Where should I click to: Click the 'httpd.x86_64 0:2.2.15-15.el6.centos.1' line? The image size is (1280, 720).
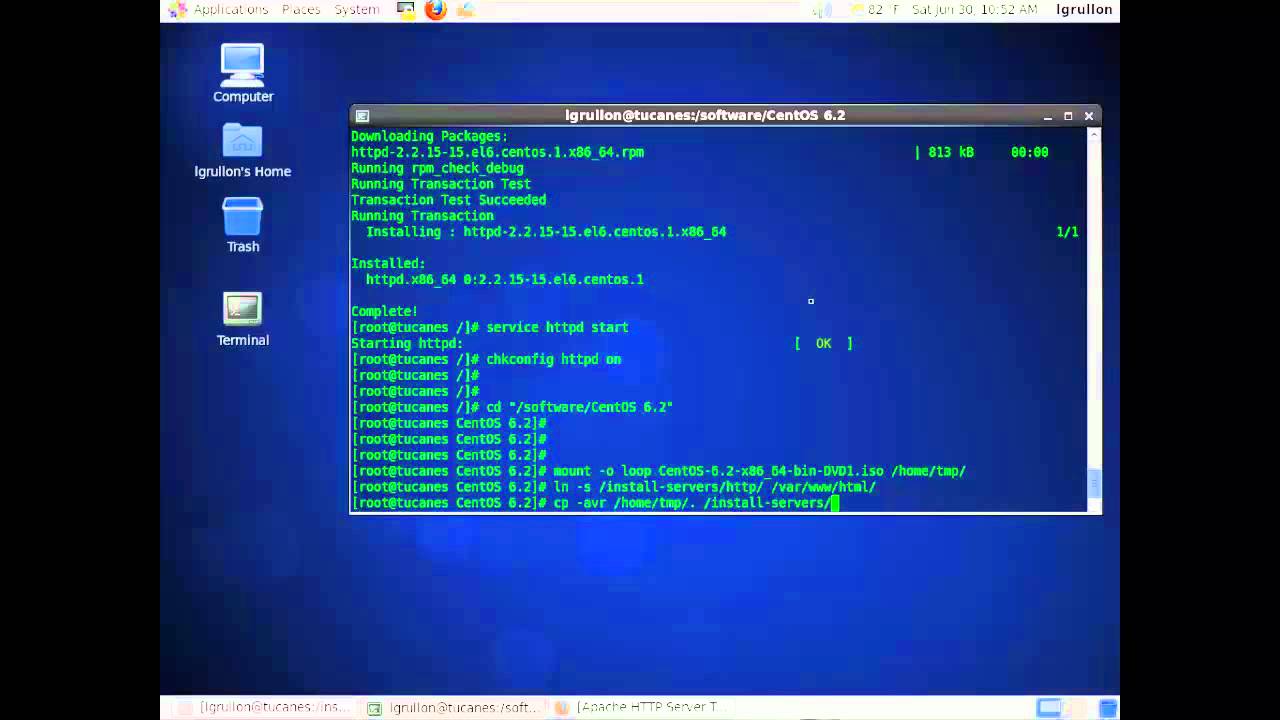click(505, 280)
